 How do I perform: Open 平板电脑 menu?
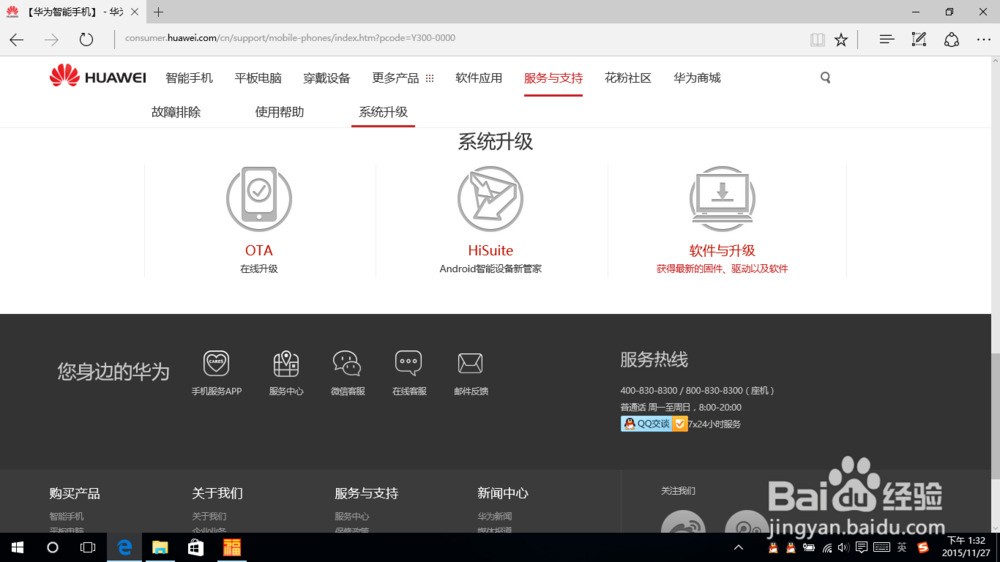coord(258,78)
